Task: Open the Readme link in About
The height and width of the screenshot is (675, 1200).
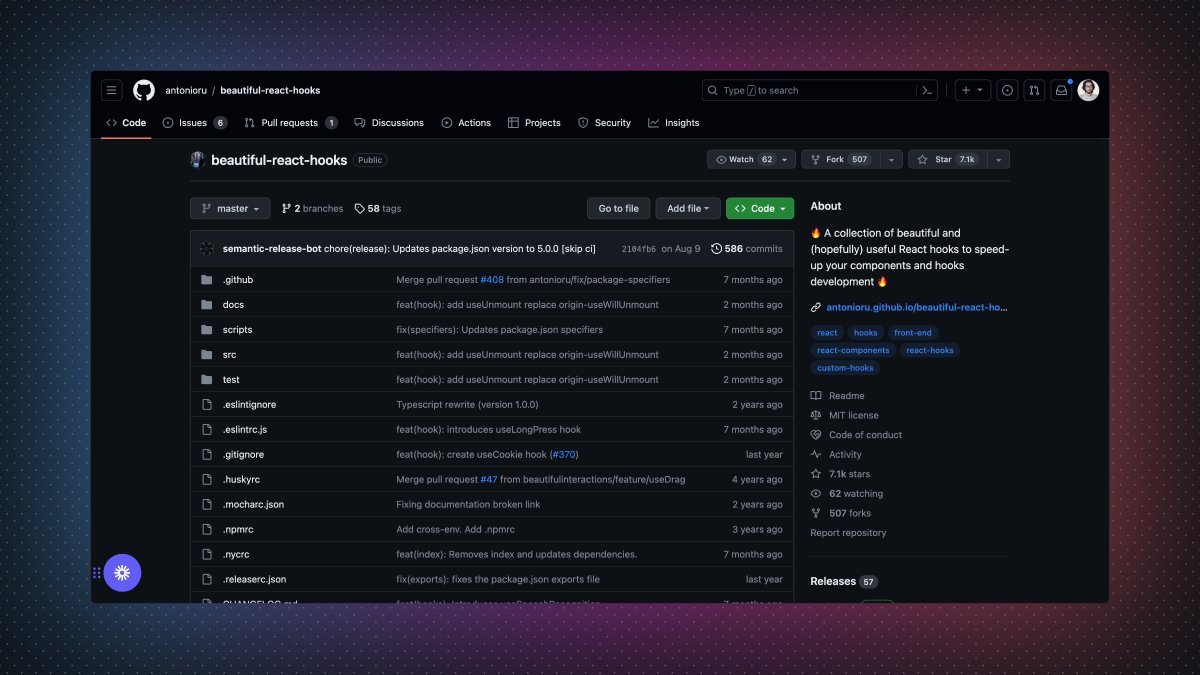Action: 837,396
